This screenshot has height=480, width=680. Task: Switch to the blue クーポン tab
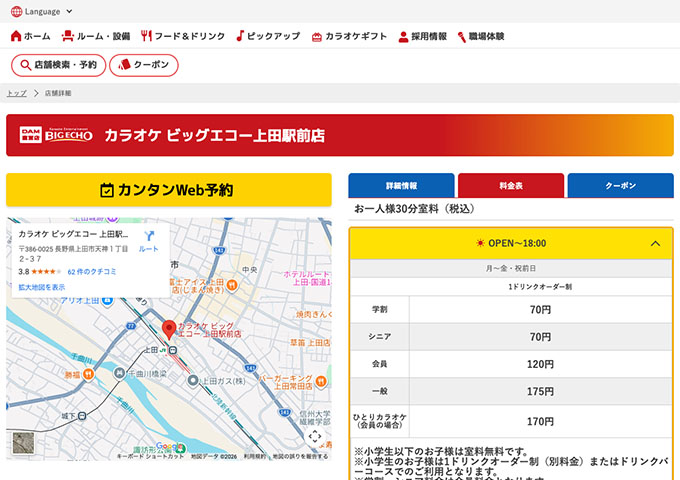click(621, 186)
